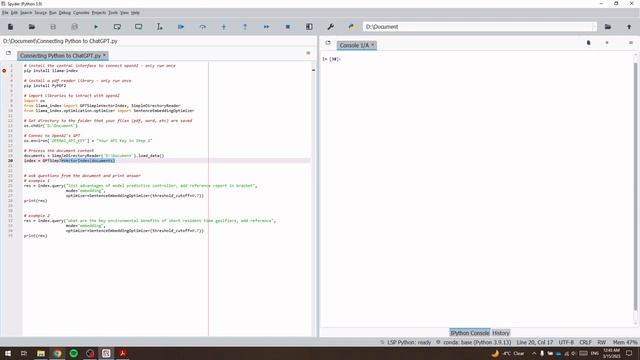Run current cell
This screenshot has width=640, height=360.
(117, 27)
